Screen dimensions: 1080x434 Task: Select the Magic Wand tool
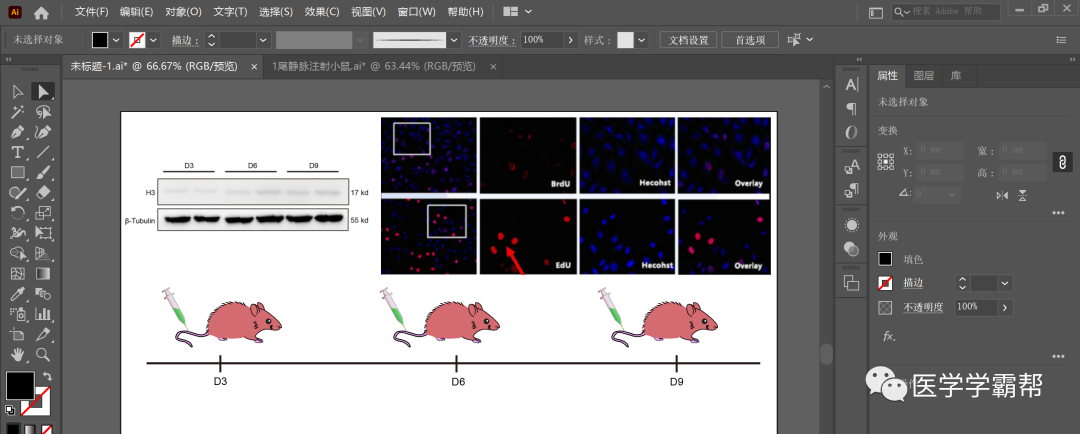[17, 112]
